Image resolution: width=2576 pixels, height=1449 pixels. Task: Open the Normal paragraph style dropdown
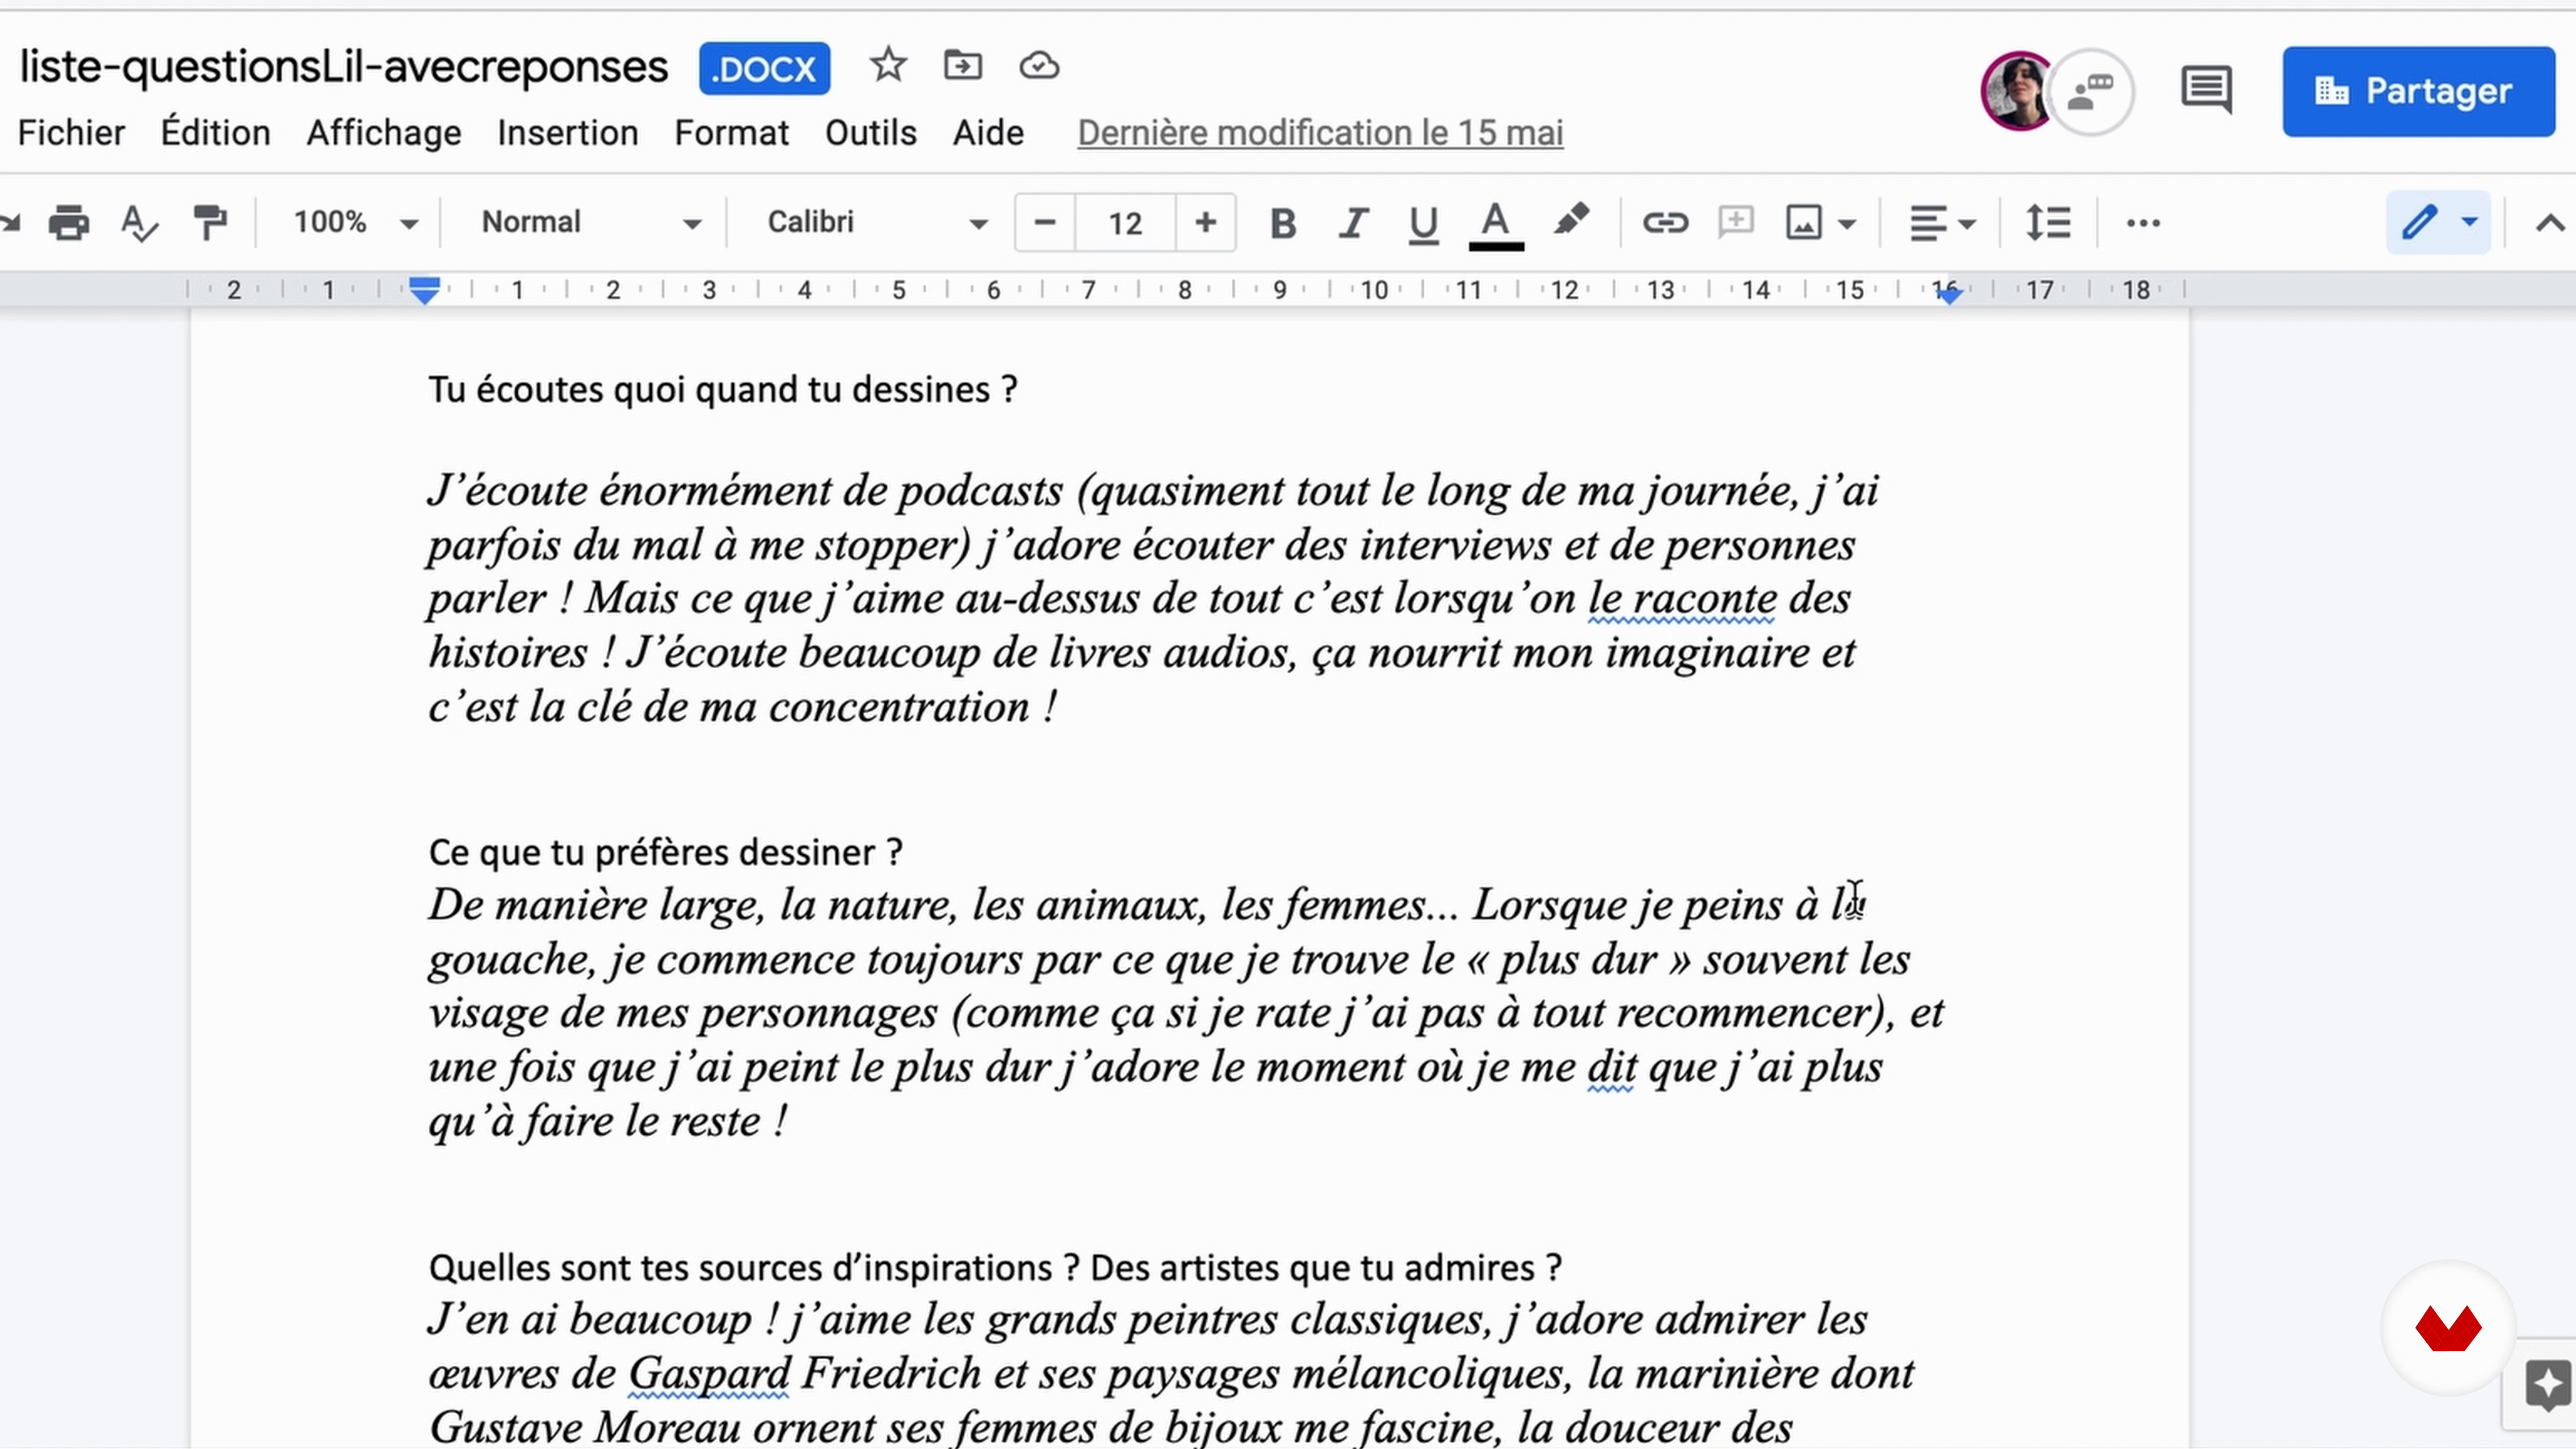coord(590,222)
